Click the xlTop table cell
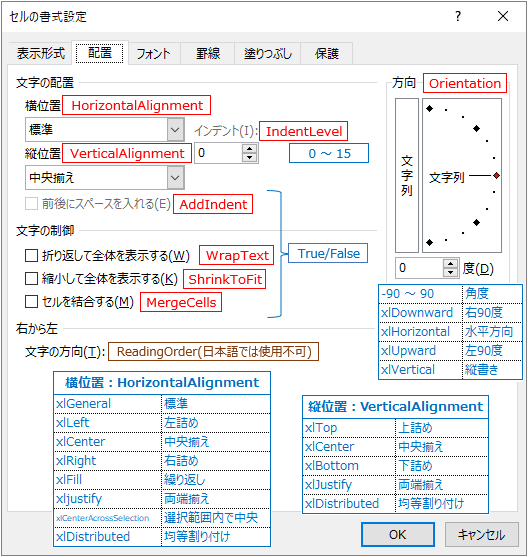 (x=349, y=428)
